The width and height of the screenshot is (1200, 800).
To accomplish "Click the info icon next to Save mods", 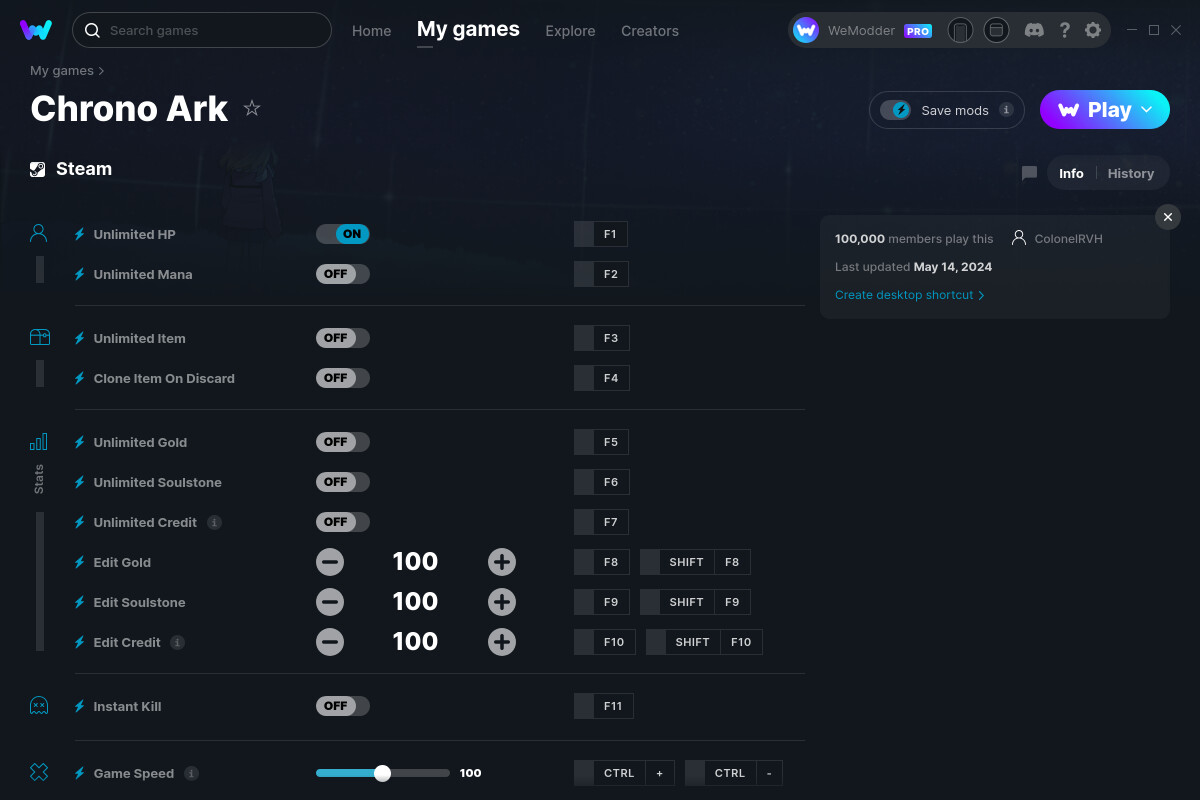I will 1006,110.
